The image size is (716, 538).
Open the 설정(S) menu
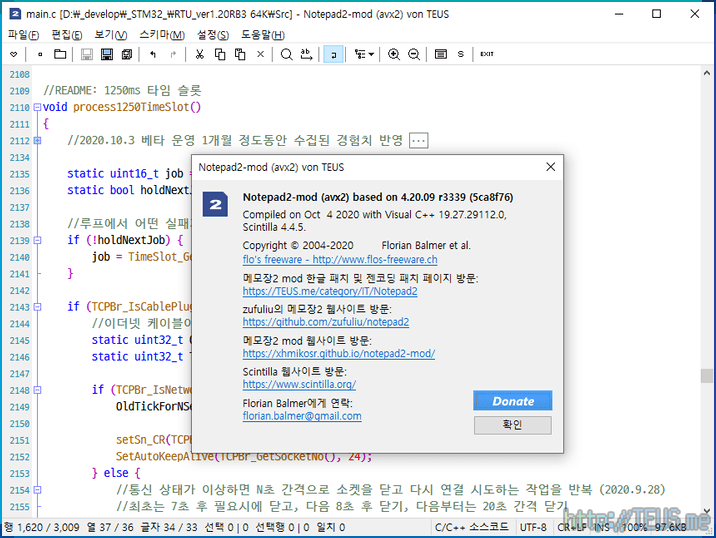click(212, 35)
